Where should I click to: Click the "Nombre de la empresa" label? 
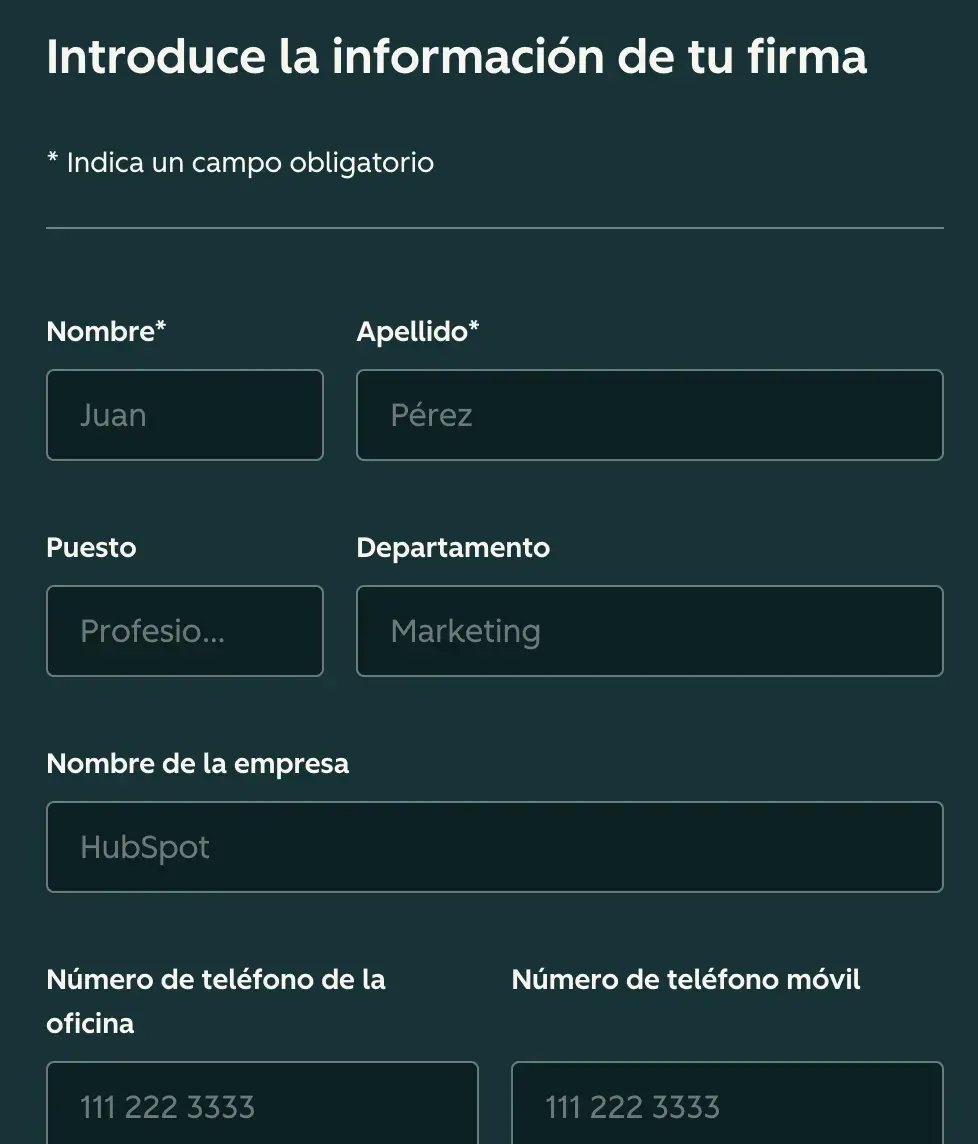197,764
